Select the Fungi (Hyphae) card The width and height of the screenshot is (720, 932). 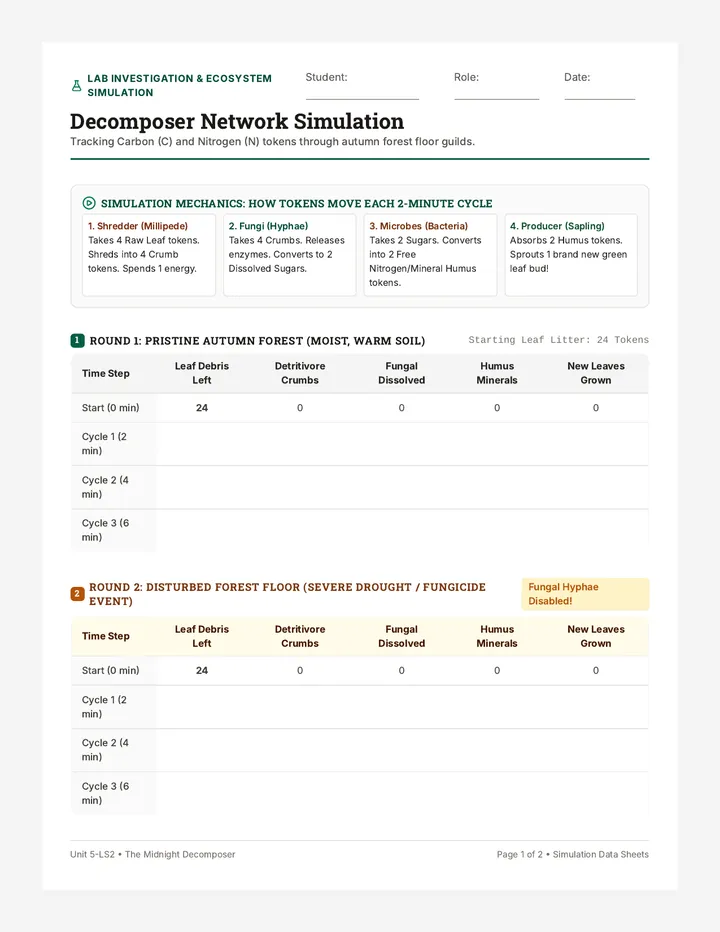(x=290, y=255)
